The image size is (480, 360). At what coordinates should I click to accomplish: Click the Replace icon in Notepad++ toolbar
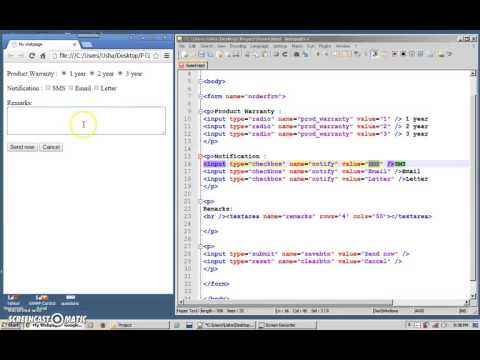(305, 54)
